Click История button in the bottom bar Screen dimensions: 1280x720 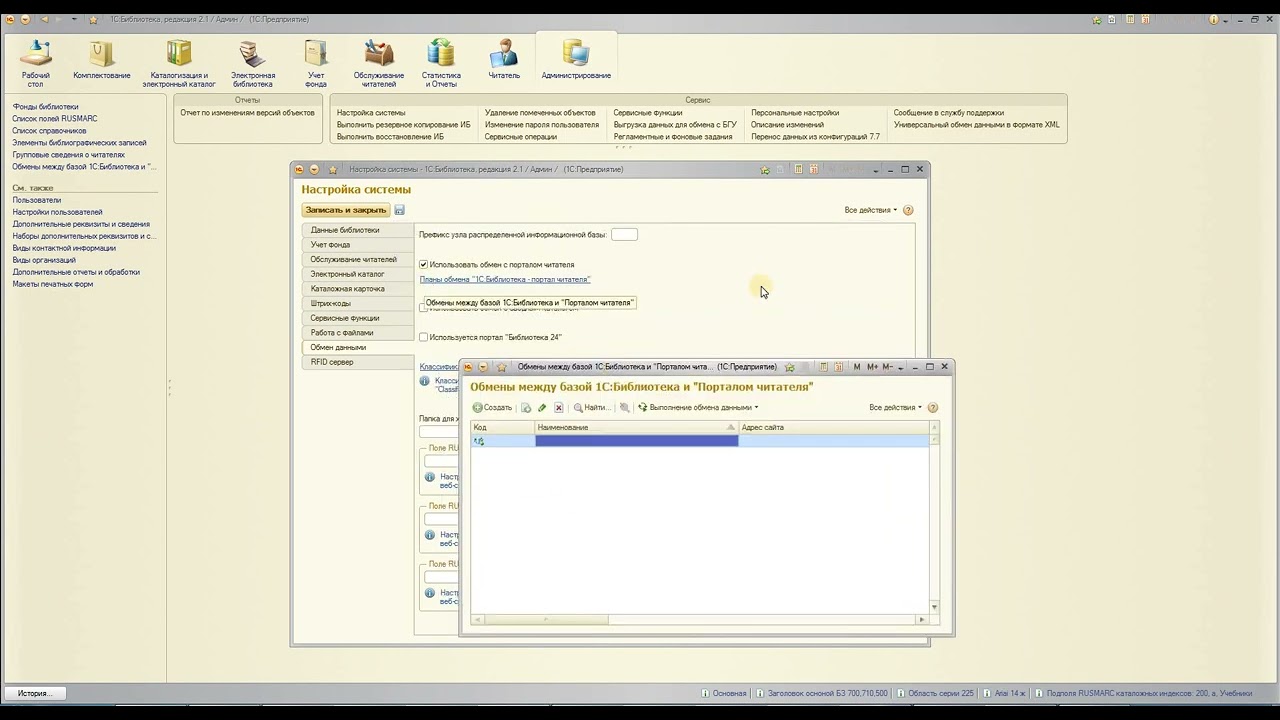[x=35, y=693]
